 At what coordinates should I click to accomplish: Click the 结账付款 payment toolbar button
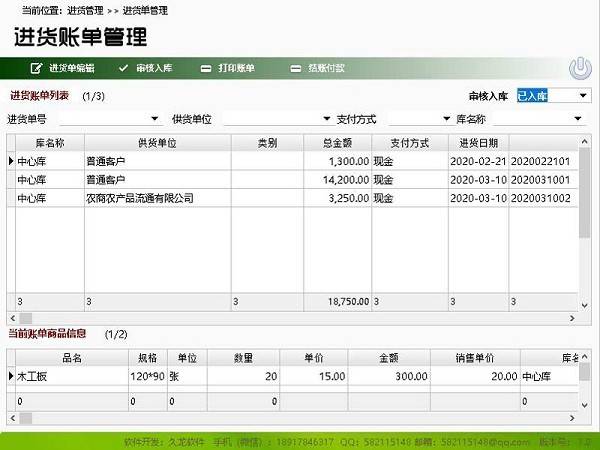[x=318, y=68]
